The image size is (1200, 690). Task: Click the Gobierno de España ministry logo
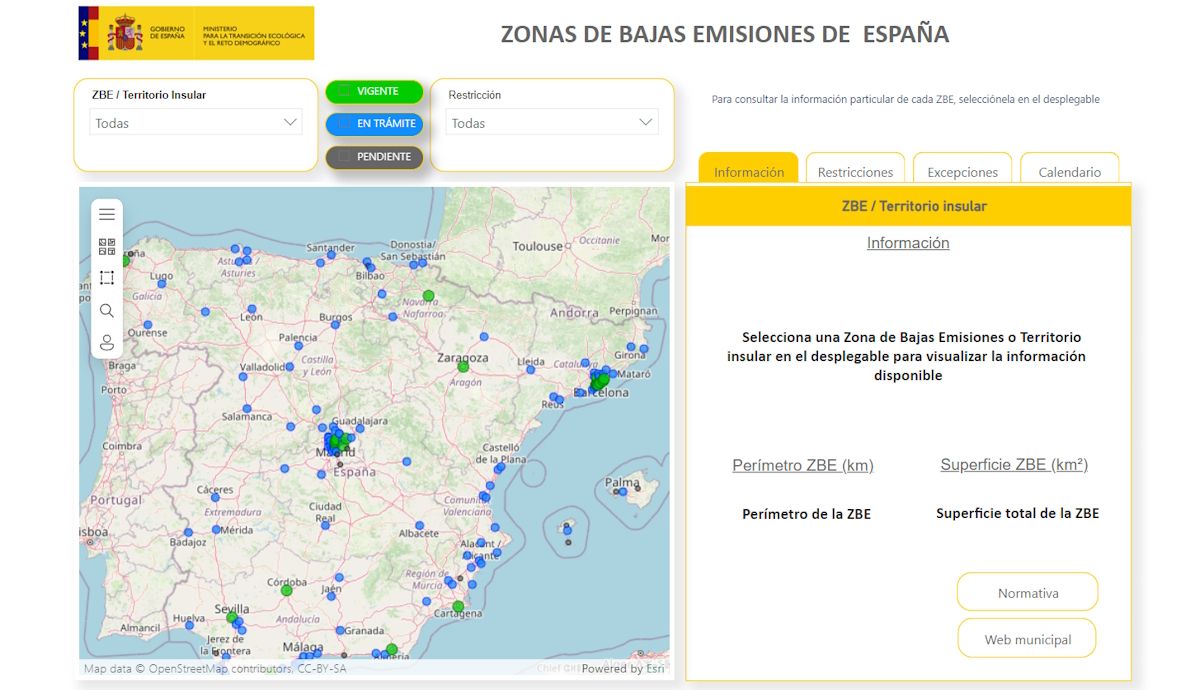196,33
